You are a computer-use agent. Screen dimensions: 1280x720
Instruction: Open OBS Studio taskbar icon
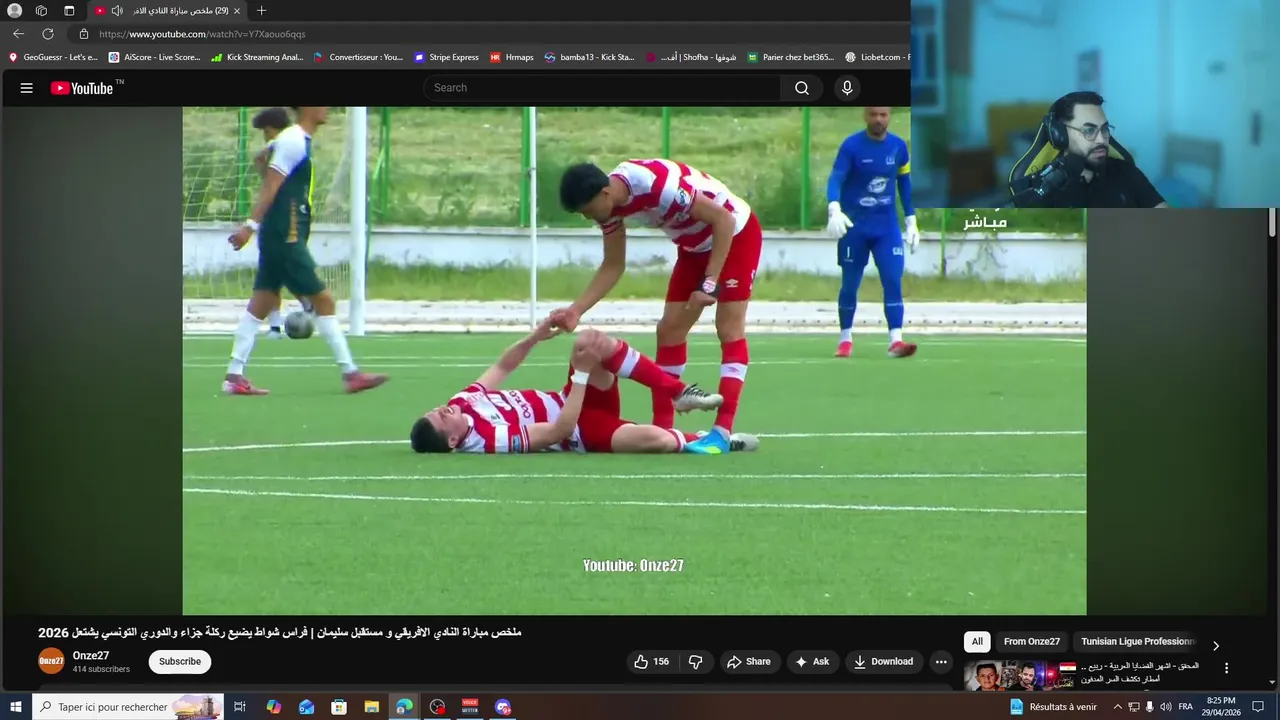click(437, 707)
